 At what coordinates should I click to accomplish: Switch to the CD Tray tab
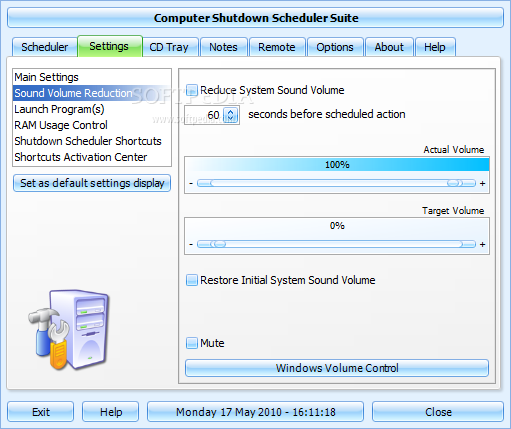171,47
